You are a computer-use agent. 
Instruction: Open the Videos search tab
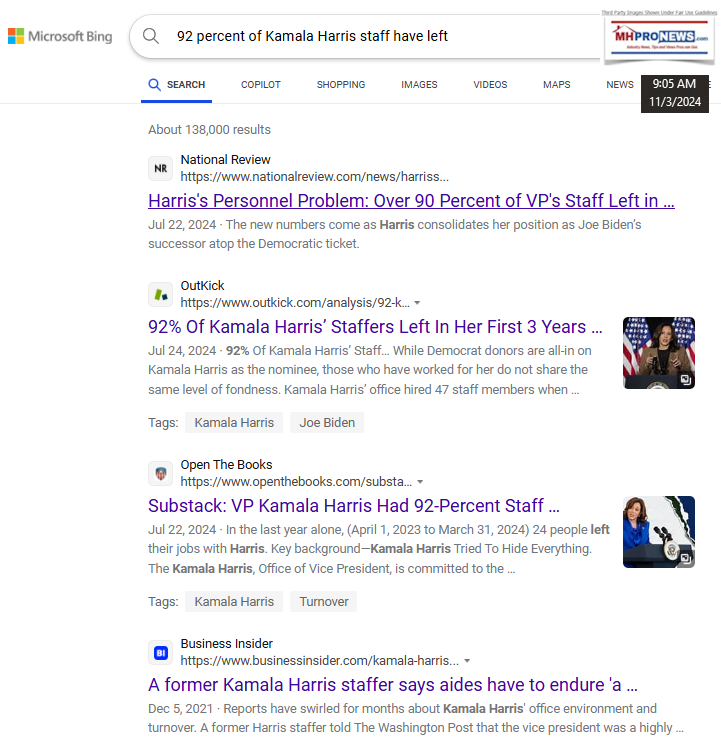pyautogui.click(x=490, y=85)
